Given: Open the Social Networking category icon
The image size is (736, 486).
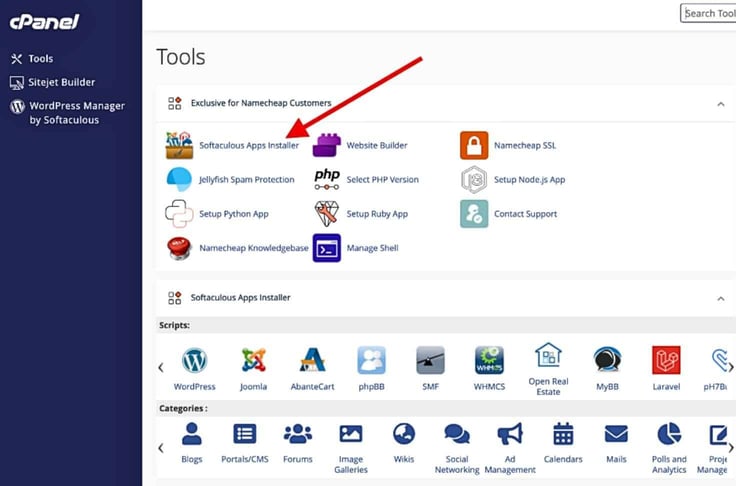Looking at the screenshot, I should [x=457, y=433].
